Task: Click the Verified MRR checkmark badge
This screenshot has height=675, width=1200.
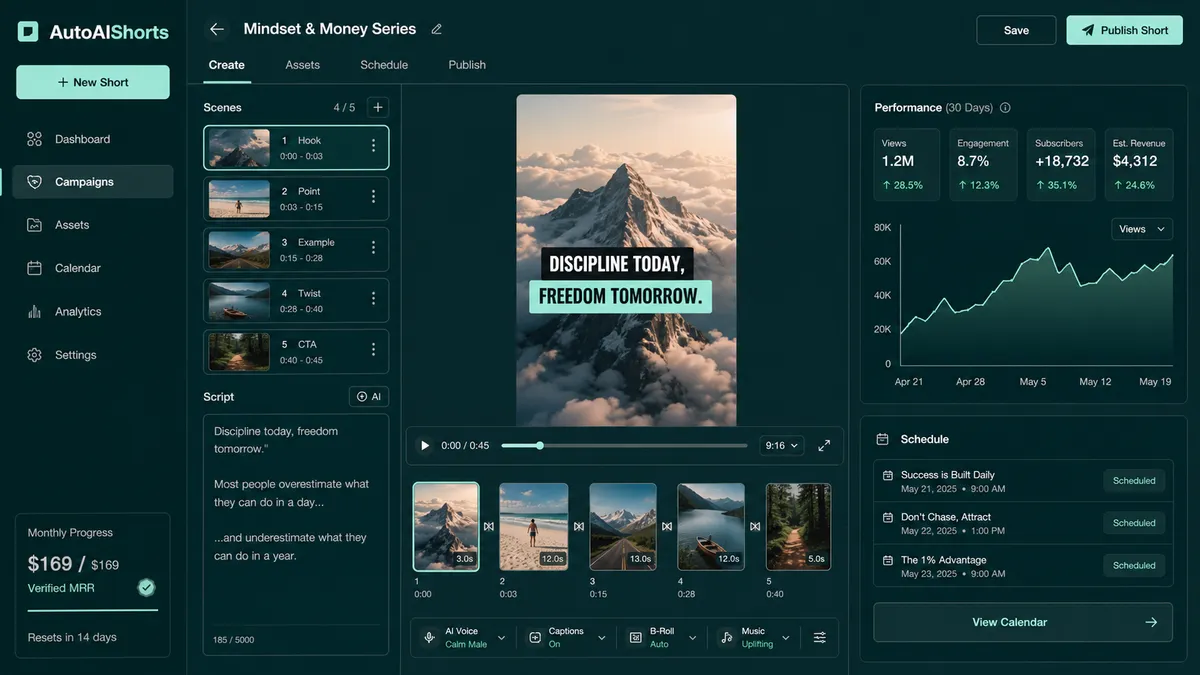Action: pyautogui.click(x=147, y=587)
